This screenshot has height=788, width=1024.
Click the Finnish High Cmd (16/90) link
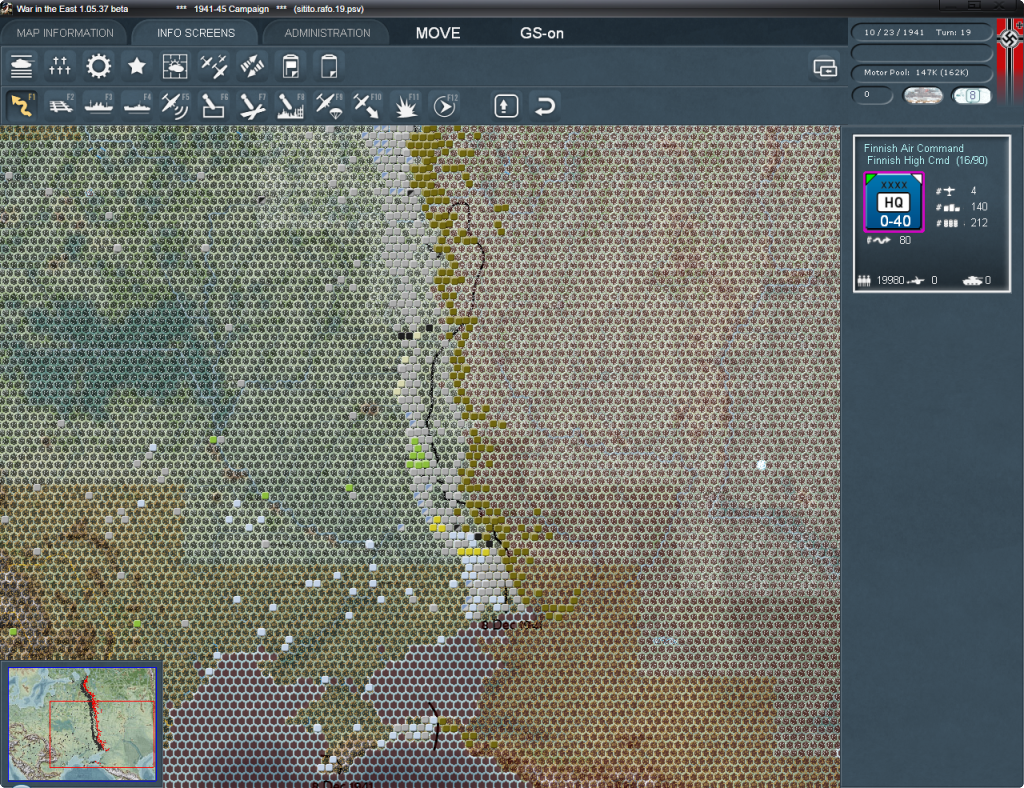927,161
